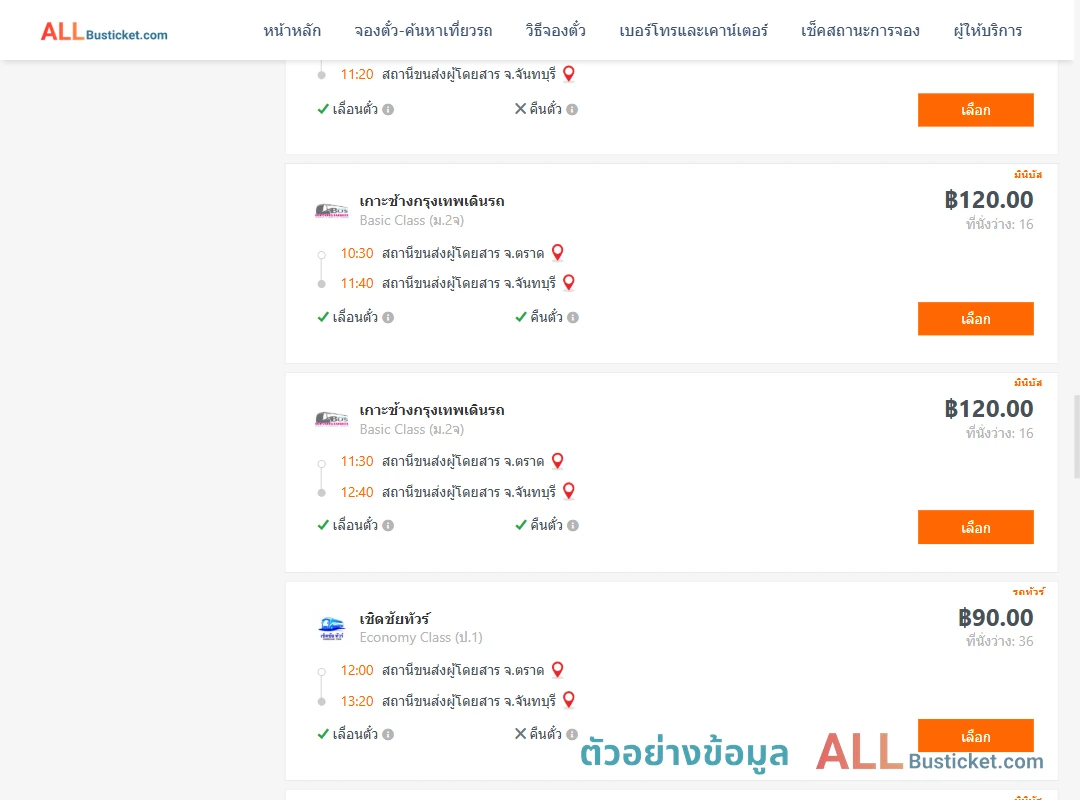Click the 11:20 arrival time
Image resolution: width=1080 pixels, height=800 pixels.
pyautogui.click(x=357, y=74)
